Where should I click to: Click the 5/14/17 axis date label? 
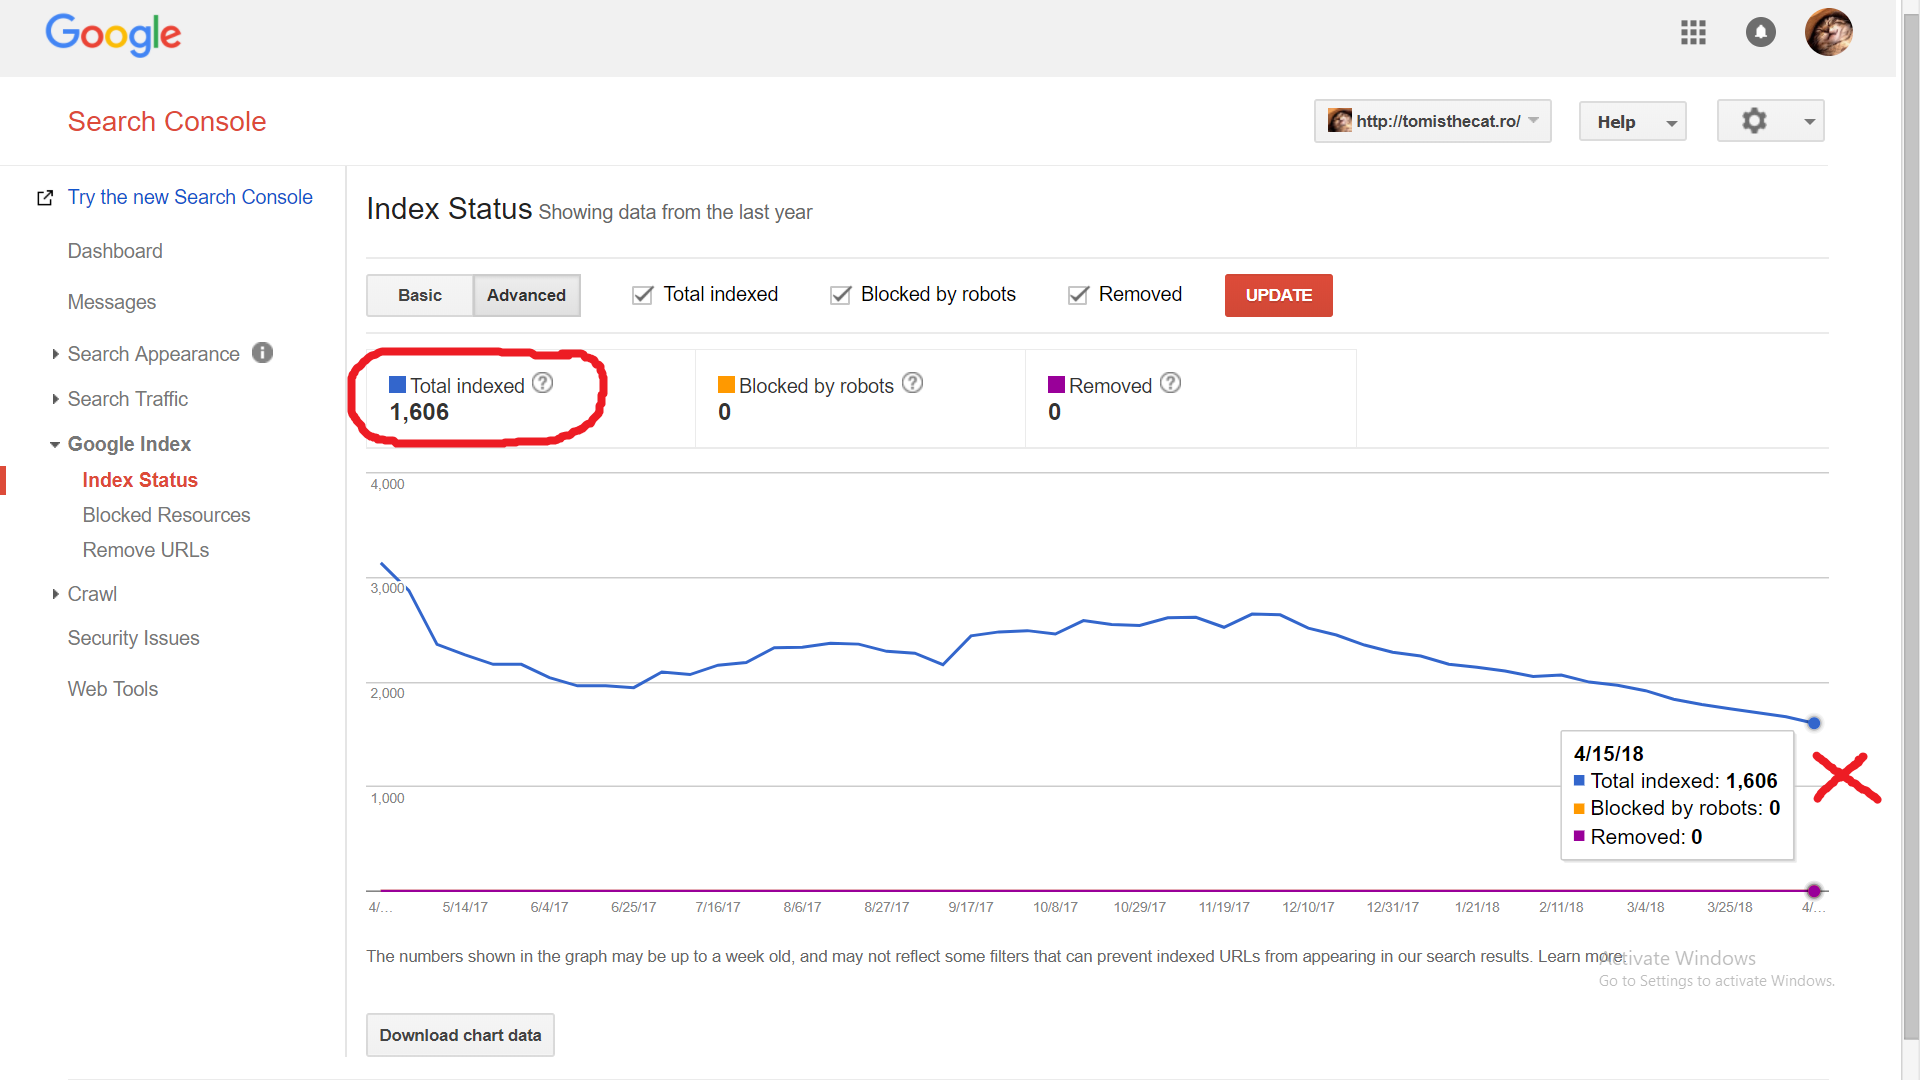[465, 907]
